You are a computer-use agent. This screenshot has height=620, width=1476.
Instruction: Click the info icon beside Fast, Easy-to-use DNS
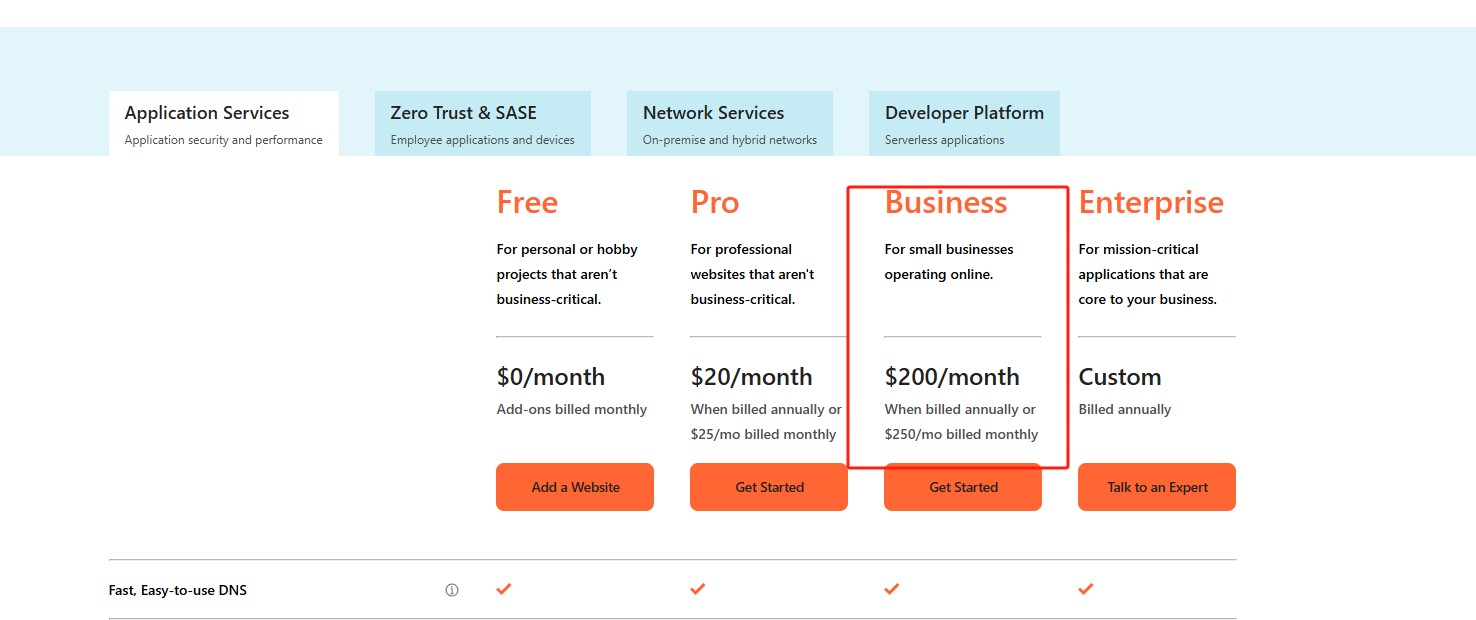point(452,590)
